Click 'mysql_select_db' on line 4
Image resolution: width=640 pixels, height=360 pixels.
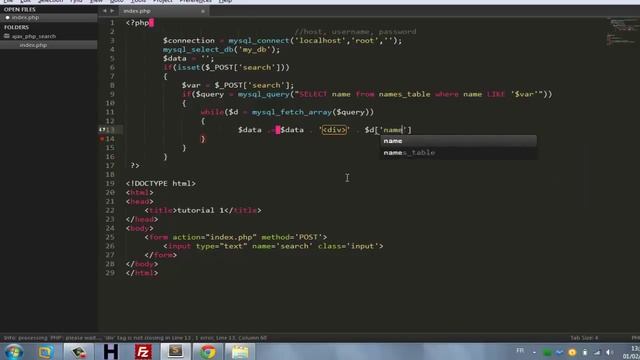198,50
